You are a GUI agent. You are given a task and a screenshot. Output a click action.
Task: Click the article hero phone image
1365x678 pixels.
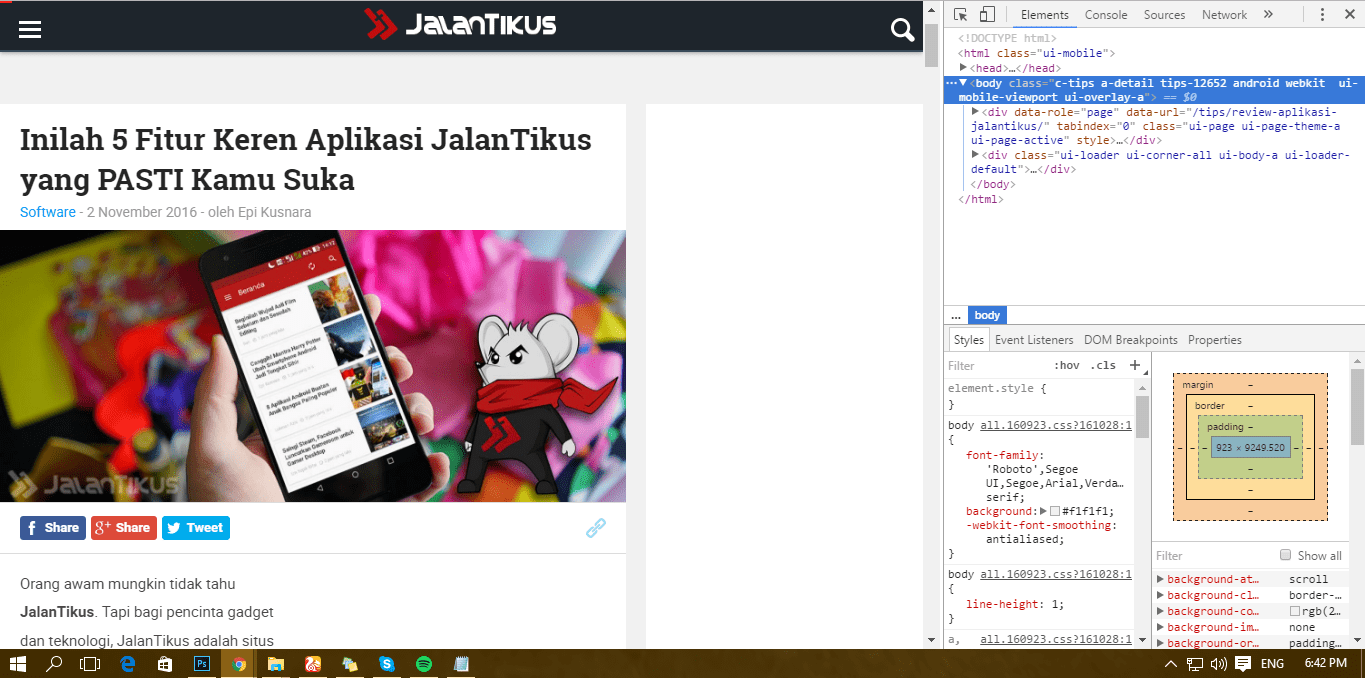coord(313,366)
